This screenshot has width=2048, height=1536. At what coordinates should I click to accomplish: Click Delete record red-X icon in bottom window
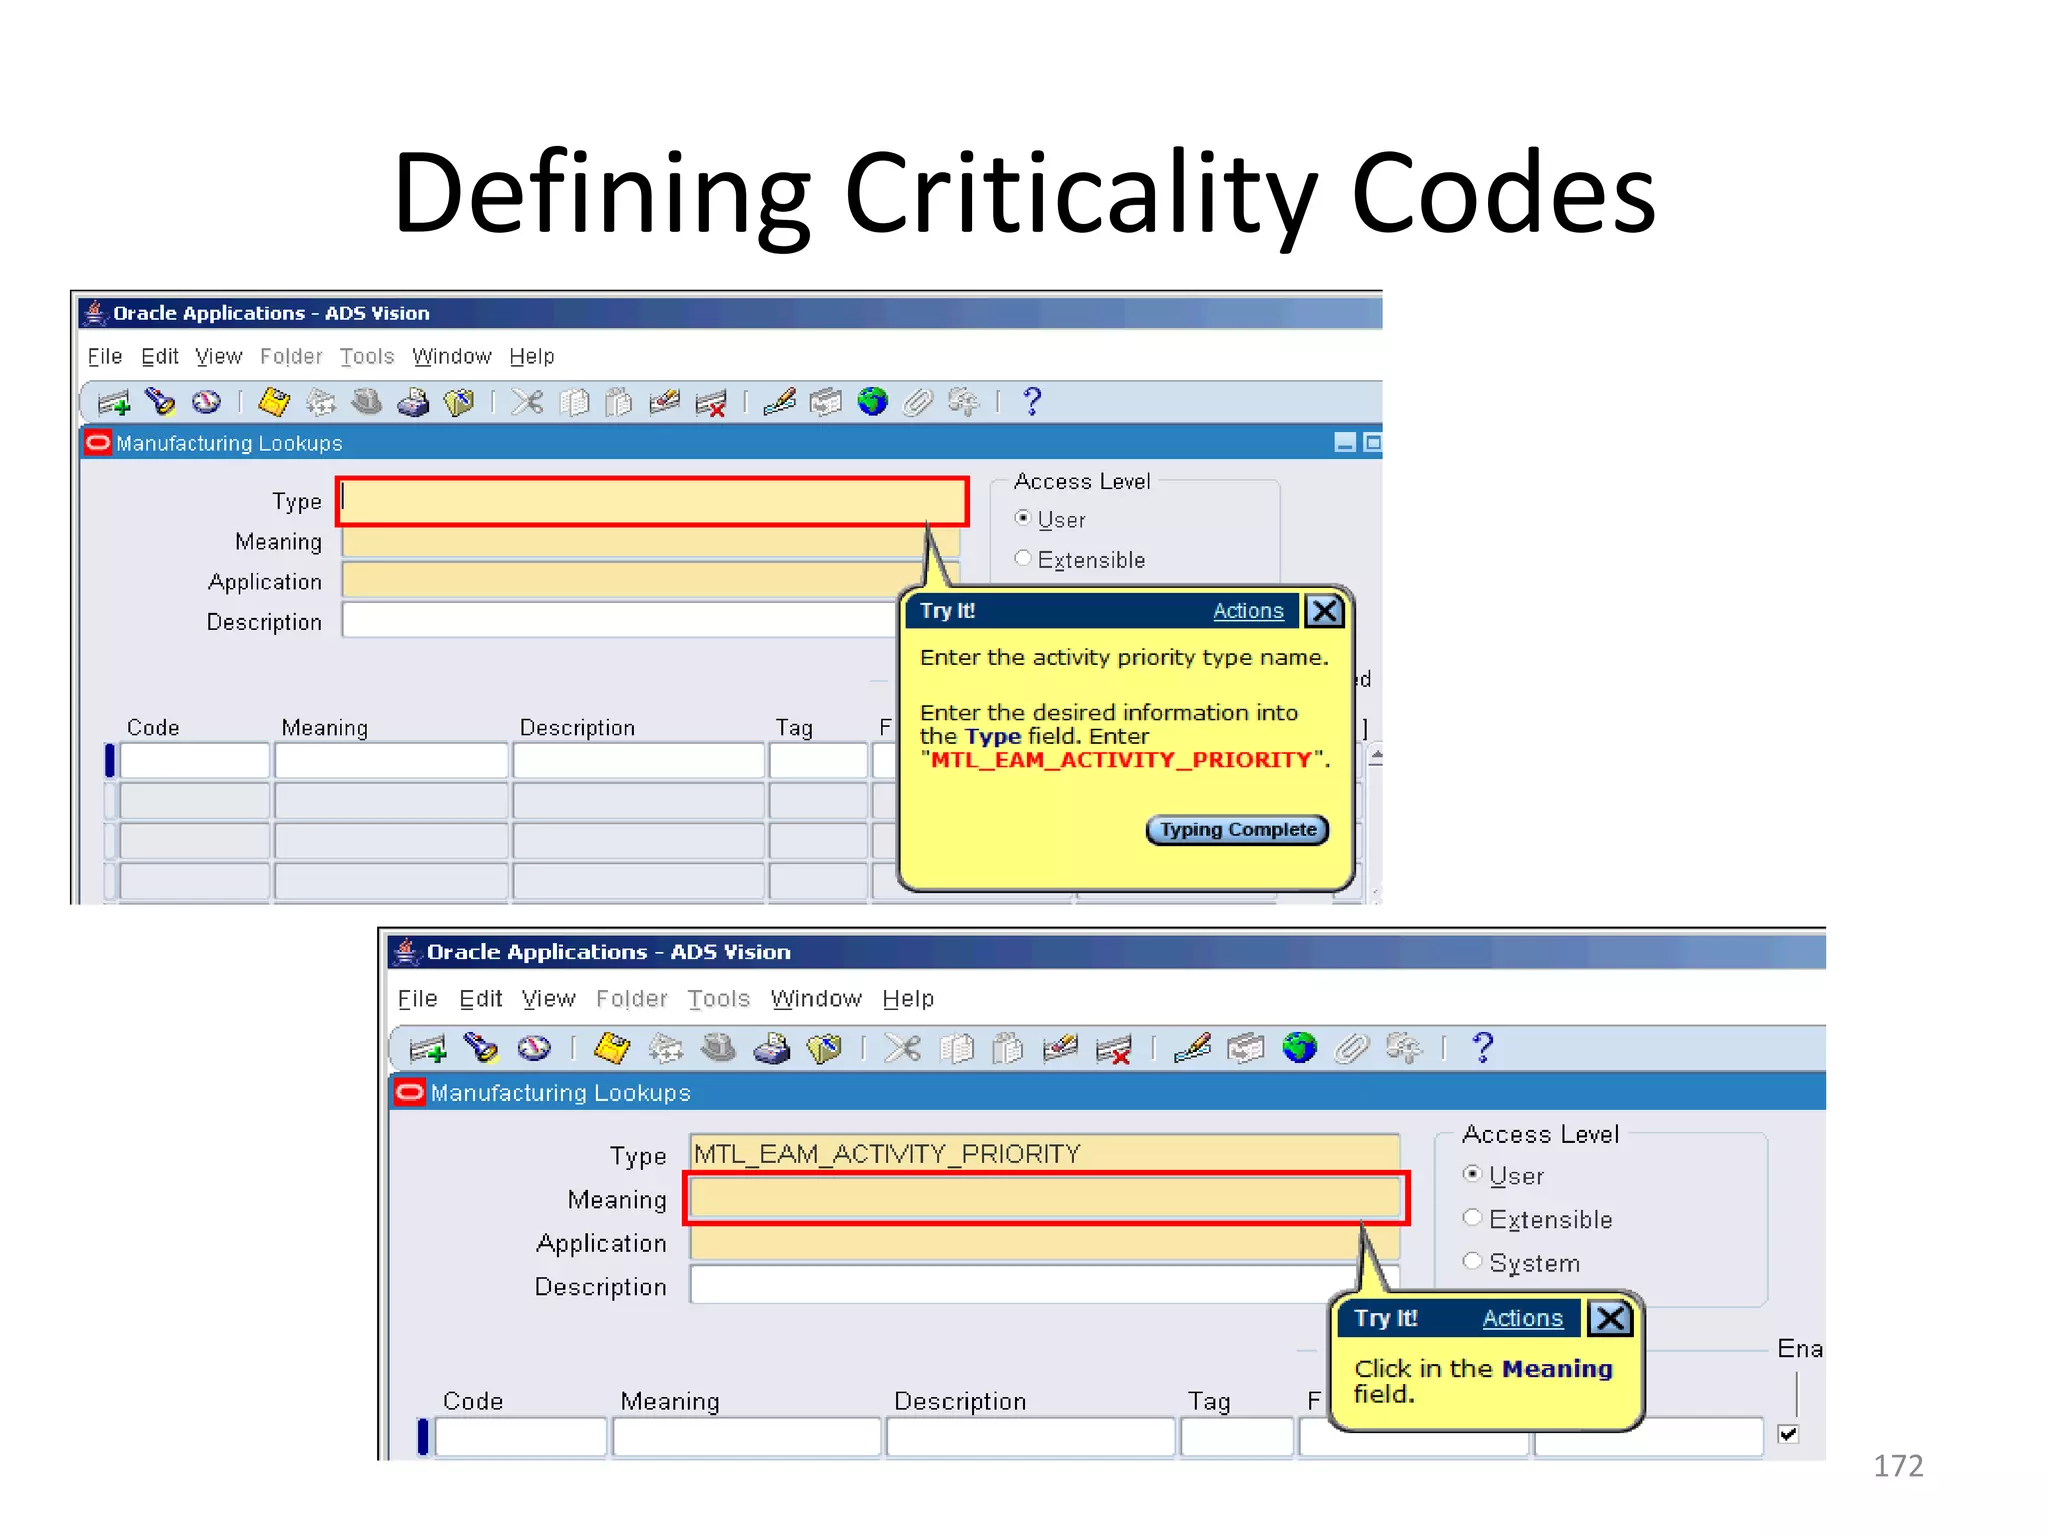[x=1114, y=1049]
